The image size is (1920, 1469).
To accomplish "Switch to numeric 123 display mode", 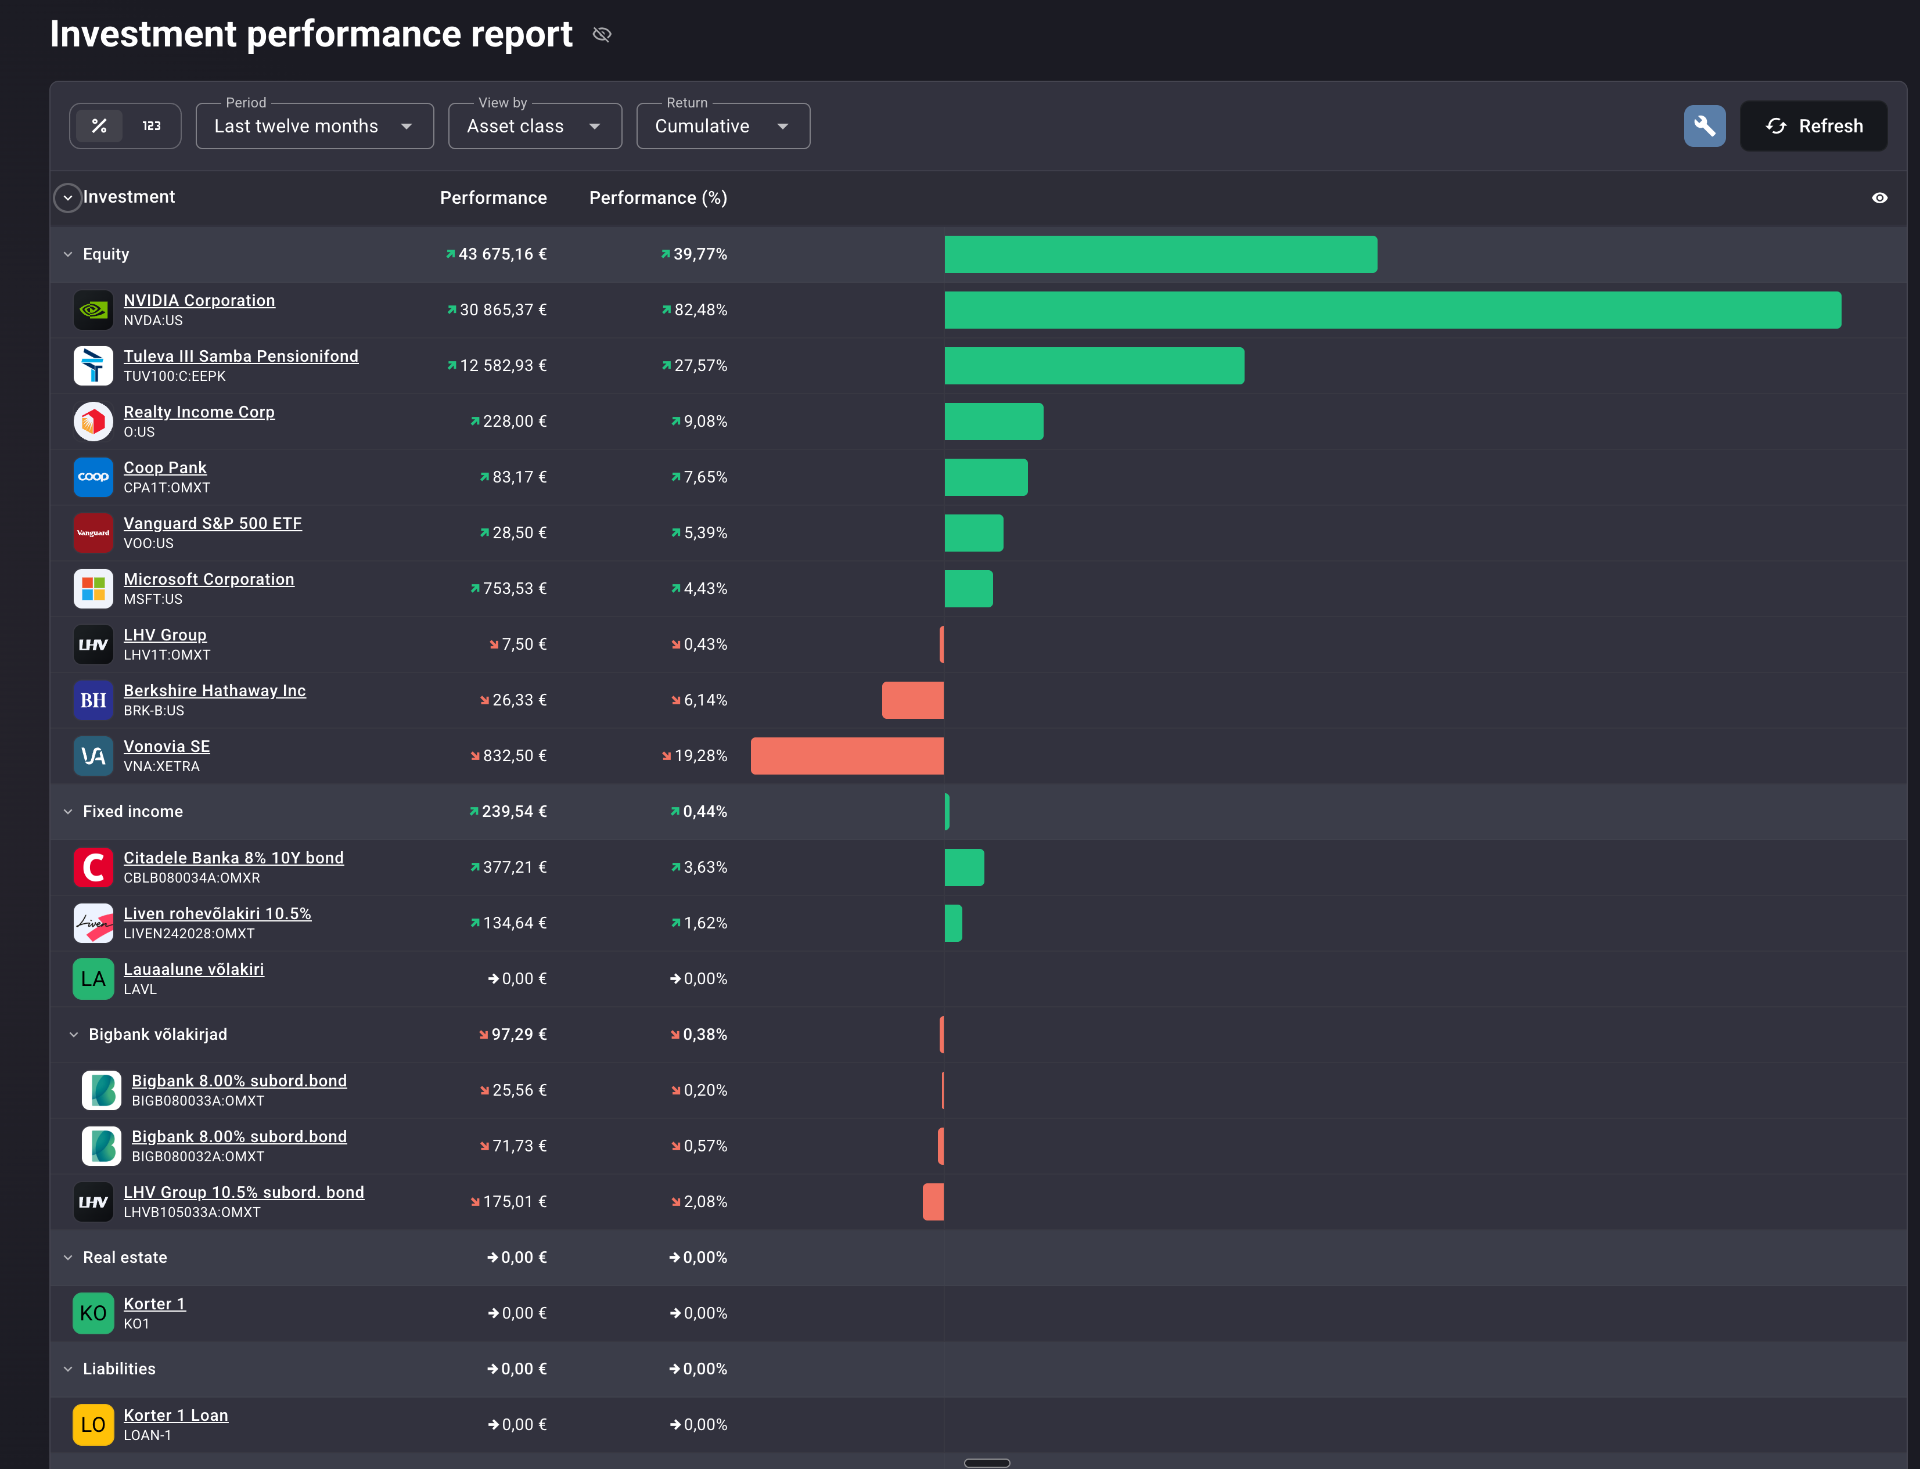I will pos(152,126).
